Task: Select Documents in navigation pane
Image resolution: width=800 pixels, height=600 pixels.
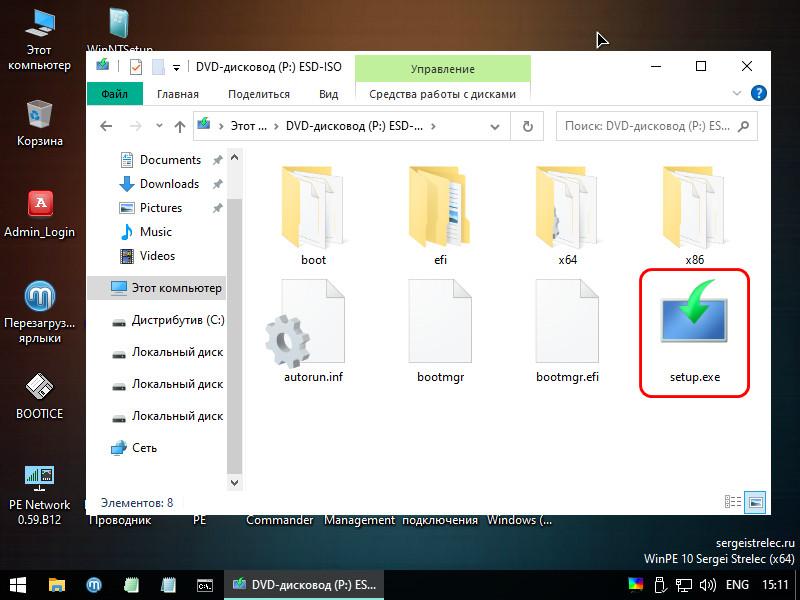Action: coord(170,160)
